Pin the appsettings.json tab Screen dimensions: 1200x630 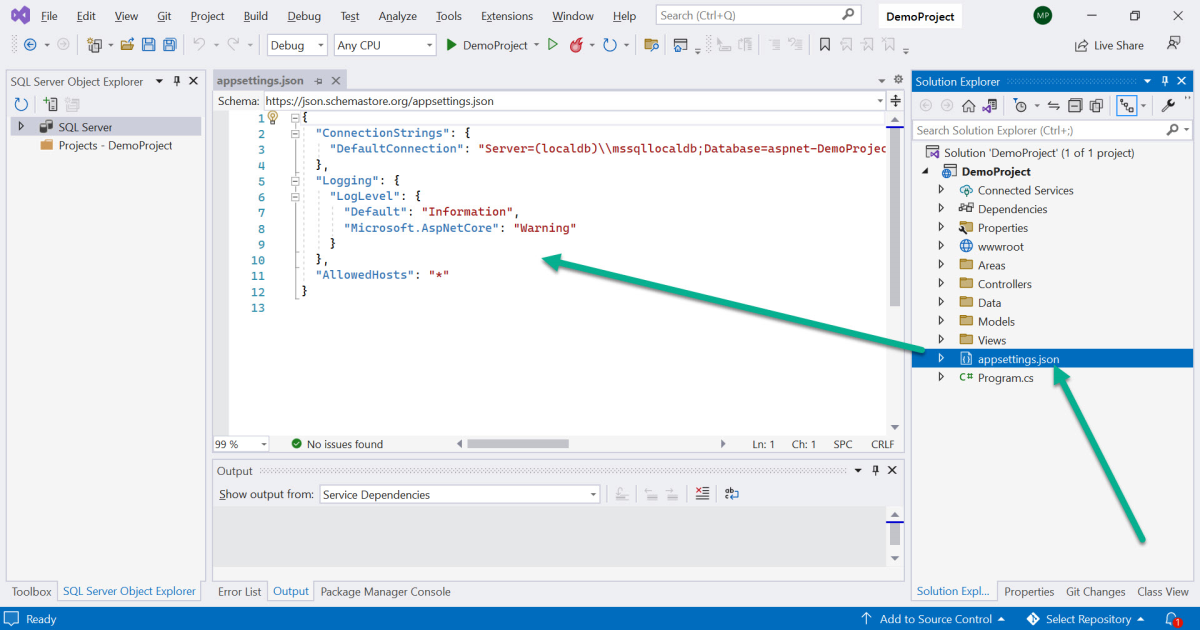[319, 81]
